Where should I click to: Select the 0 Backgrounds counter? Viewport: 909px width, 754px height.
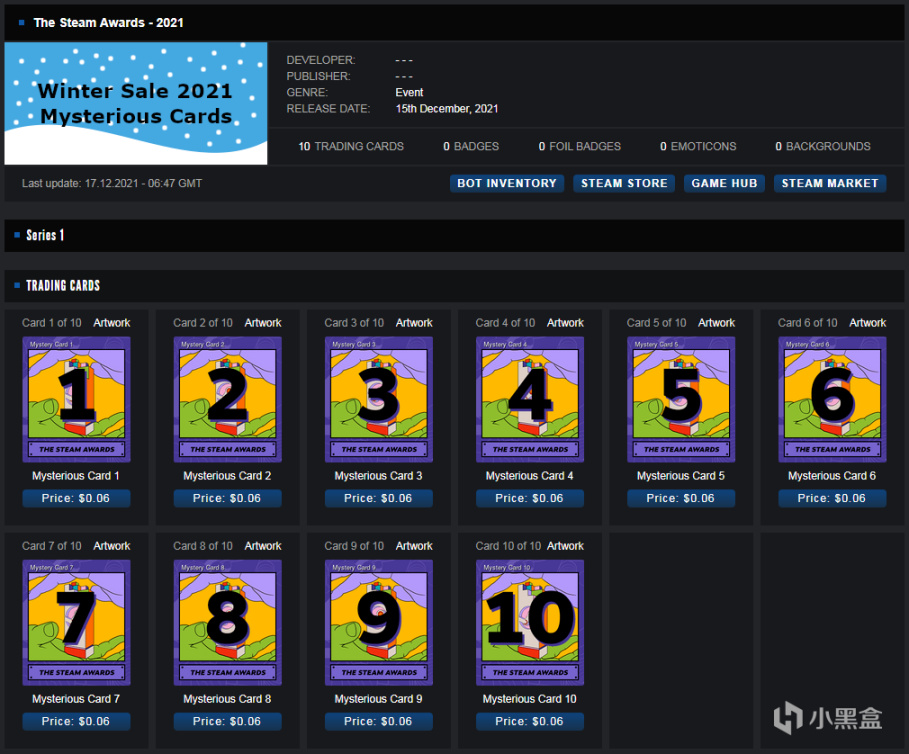pos(823,147)
